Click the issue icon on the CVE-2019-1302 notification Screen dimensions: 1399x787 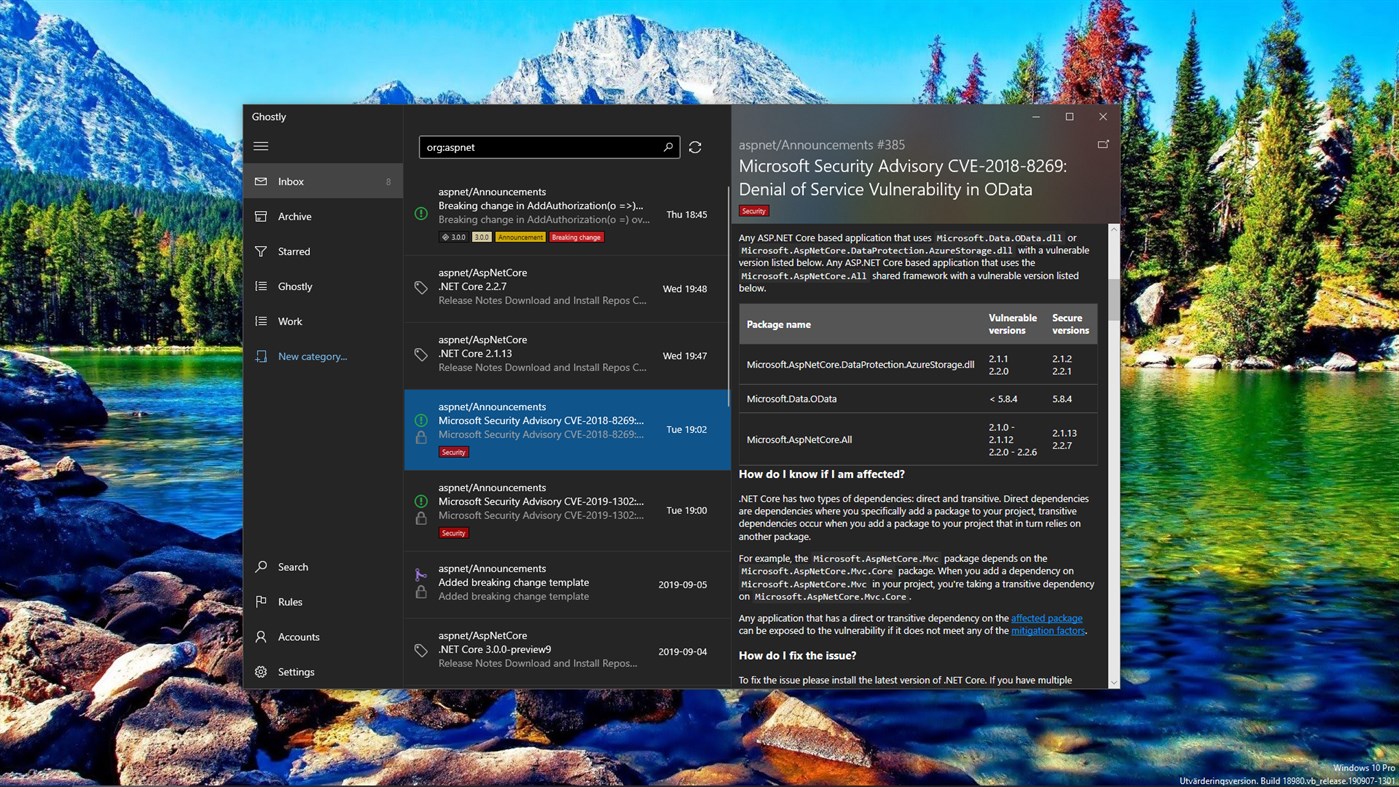(421, 501)
